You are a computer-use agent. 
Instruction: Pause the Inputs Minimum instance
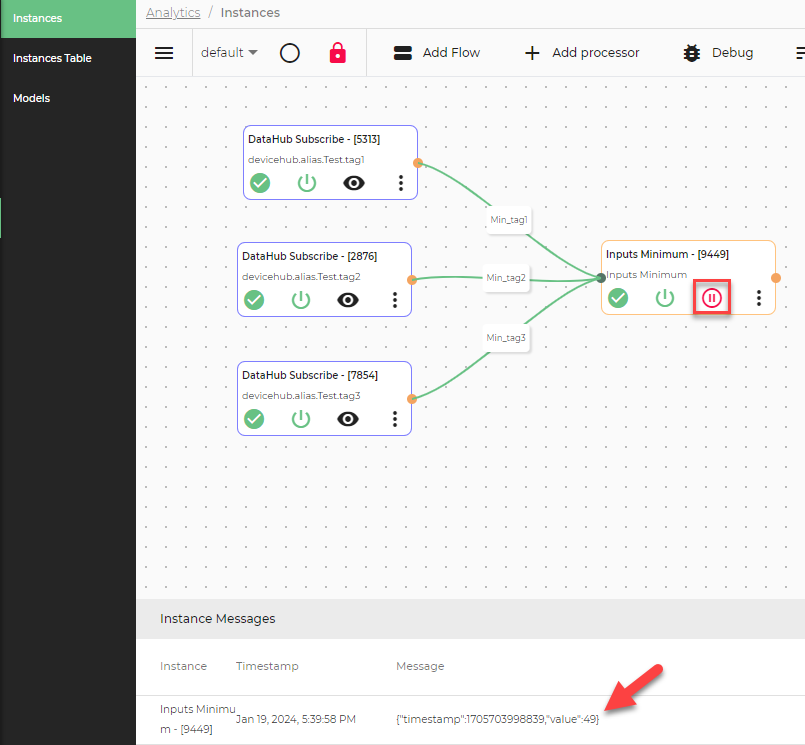pos(711,297)
